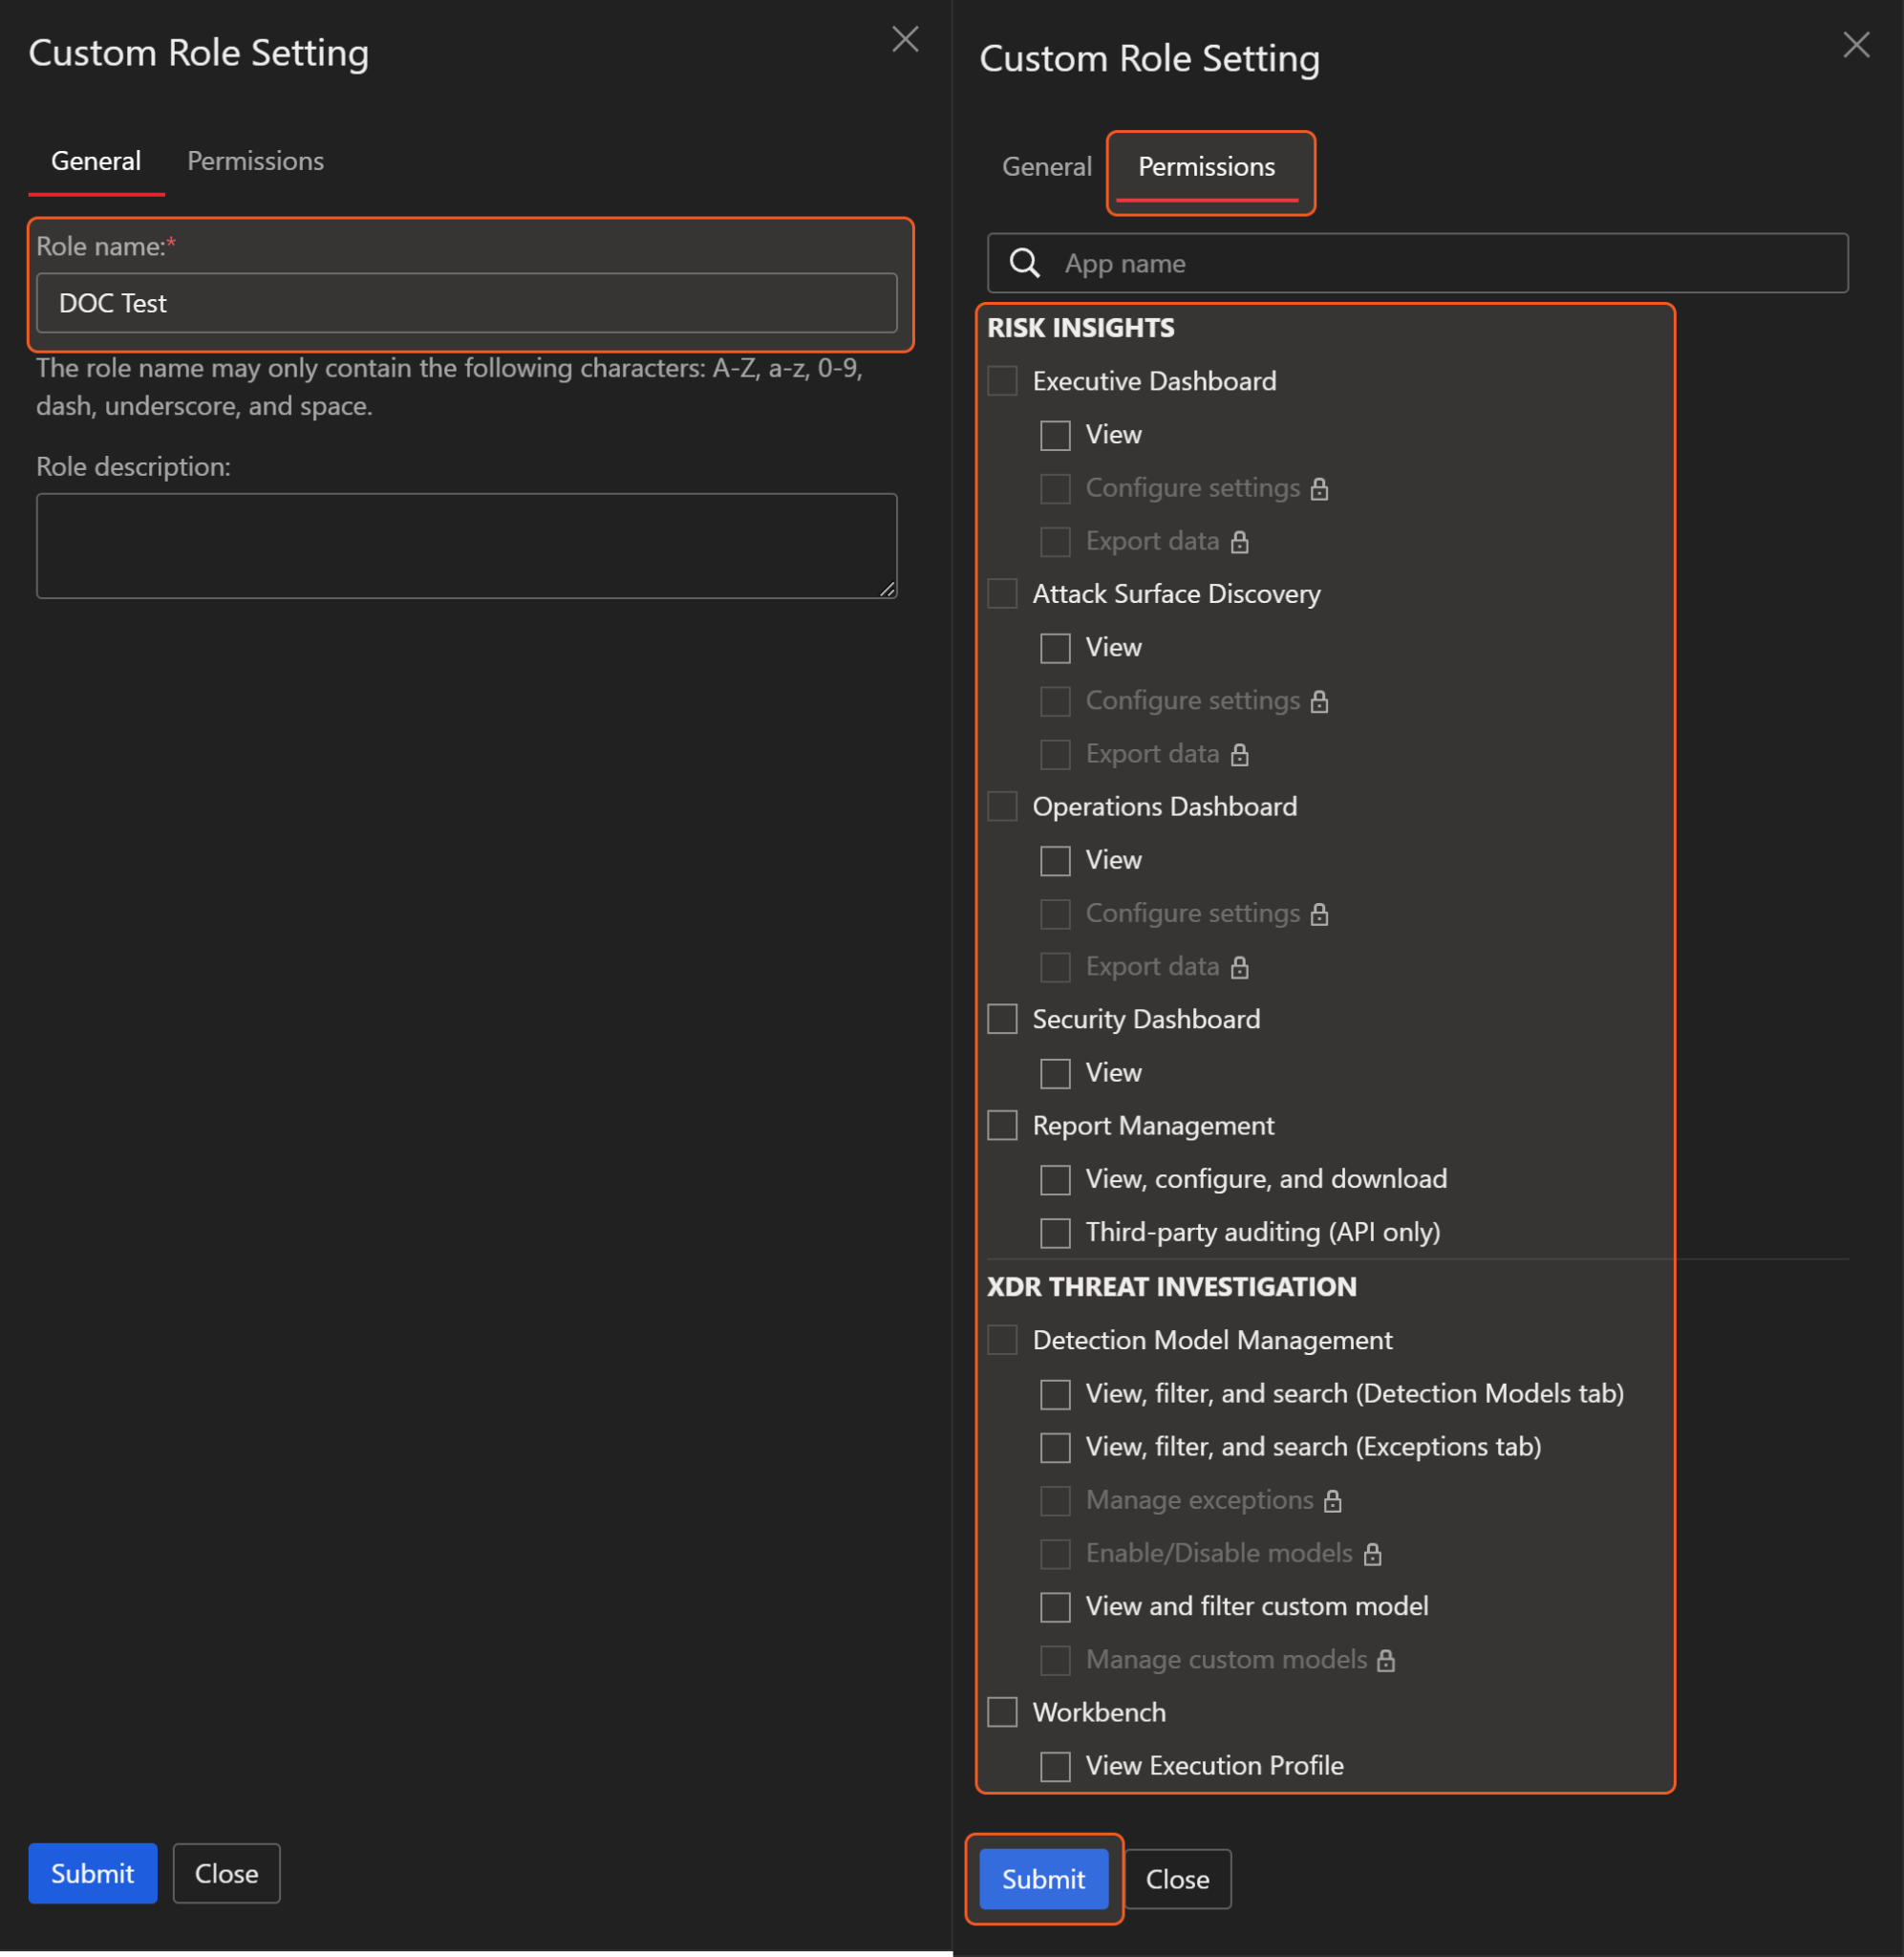Click the Role name input field

point(466,303)
